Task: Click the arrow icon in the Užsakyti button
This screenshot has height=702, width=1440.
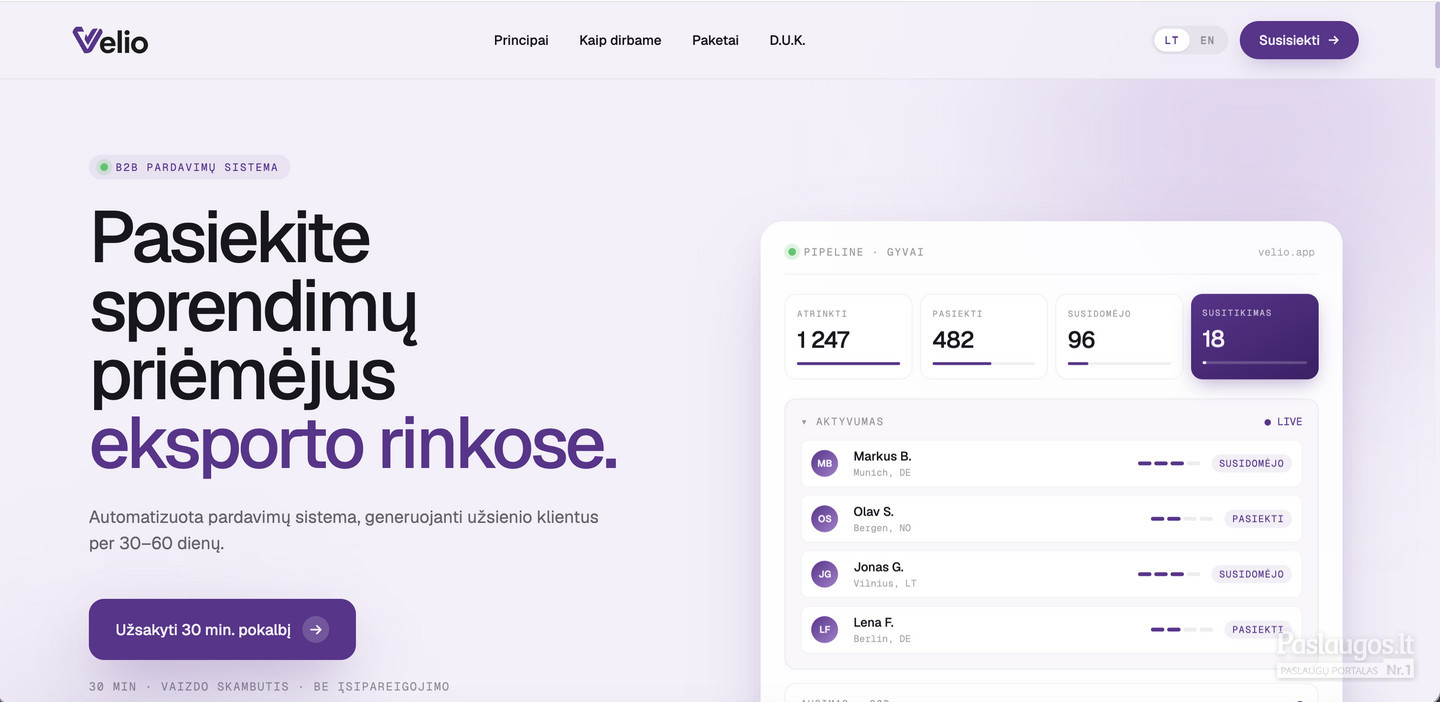Action: (316, 629)
